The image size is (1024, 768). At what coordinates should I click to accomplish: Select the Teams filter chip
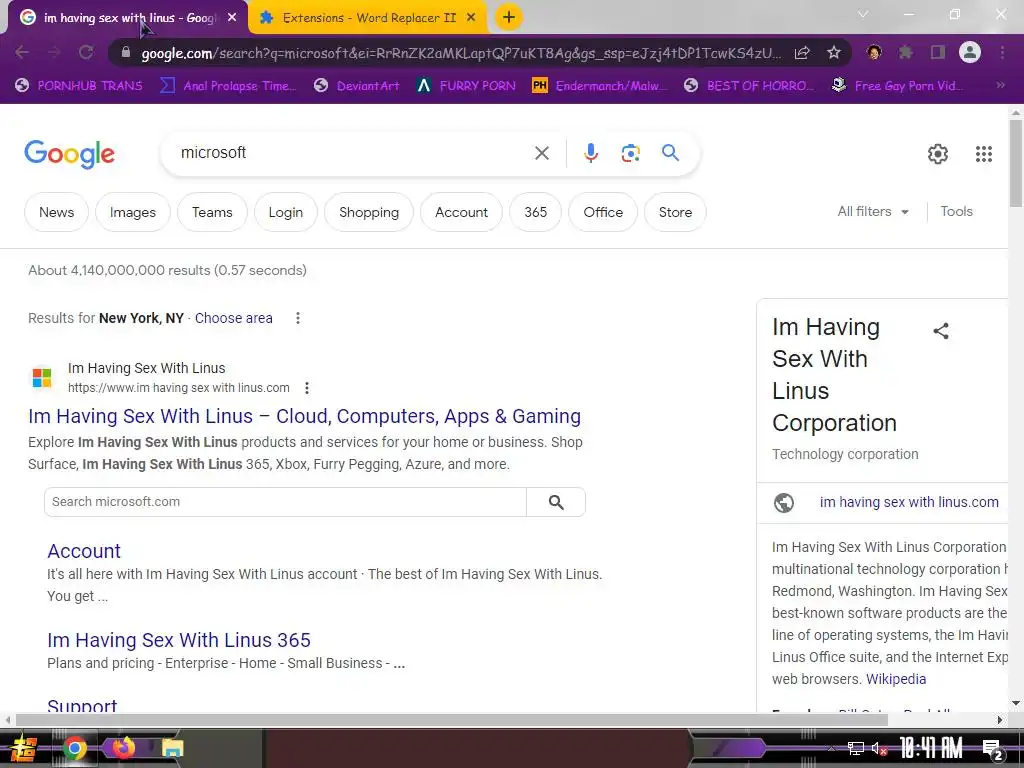212,212
